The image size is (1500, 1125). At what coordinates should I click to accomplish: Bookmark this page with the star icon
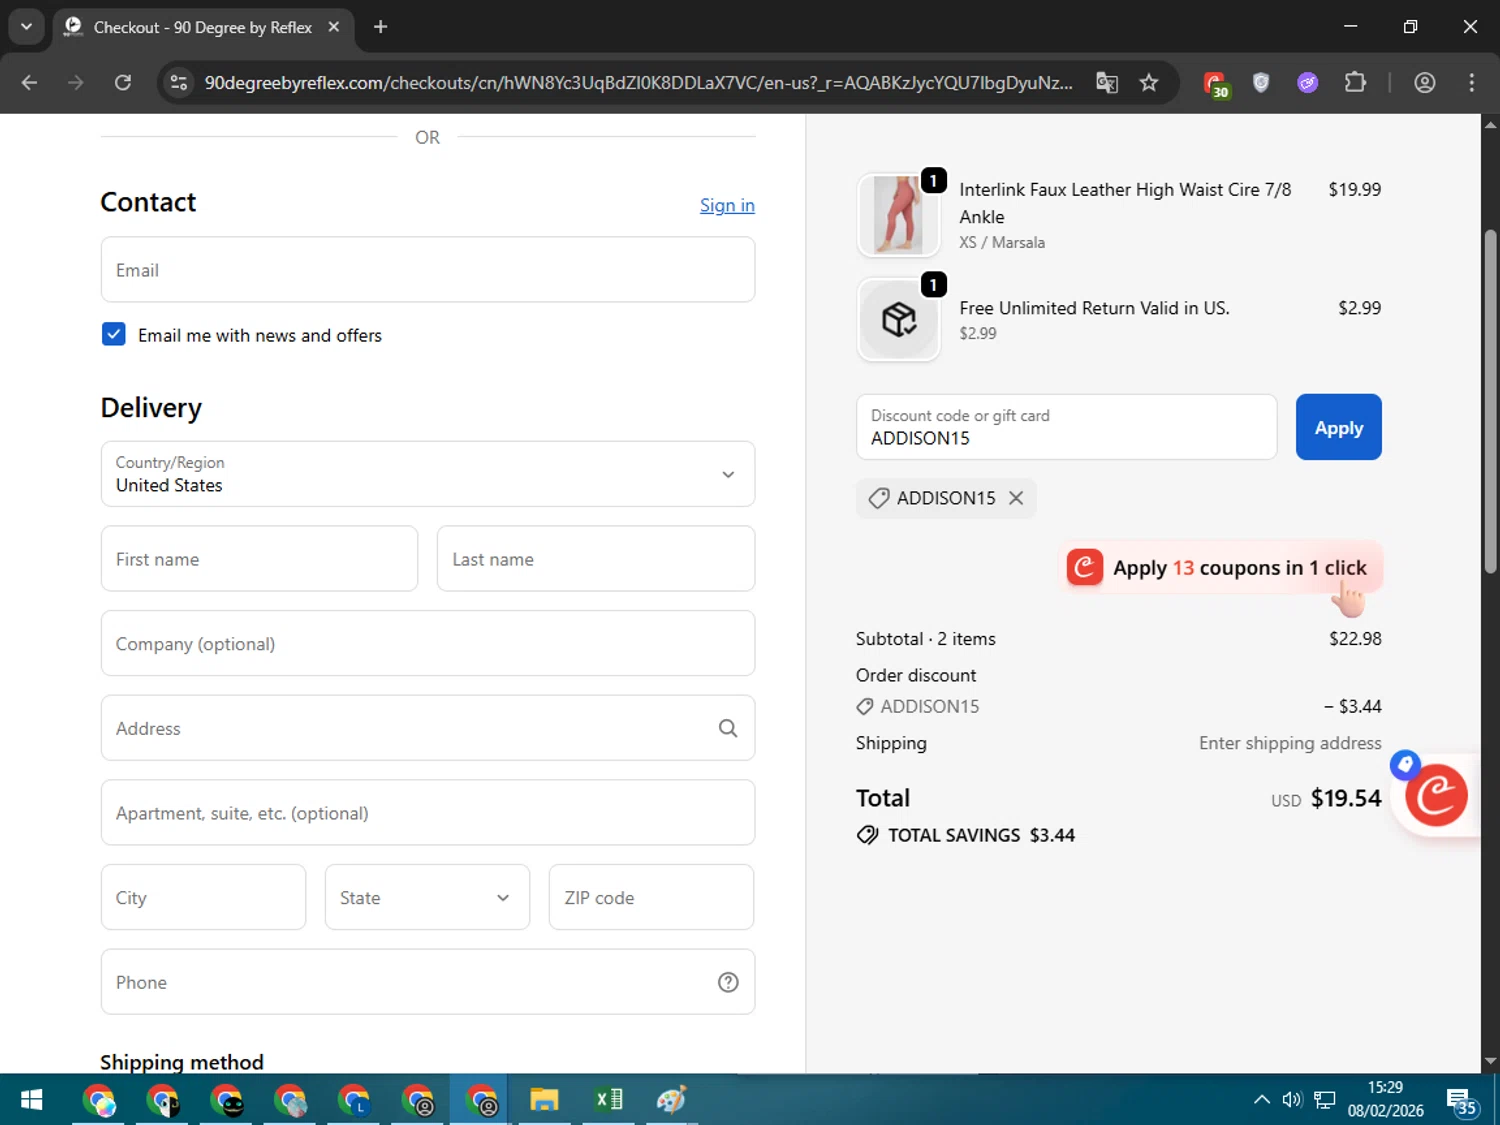pyautogui.click(x=1149, y=83)
